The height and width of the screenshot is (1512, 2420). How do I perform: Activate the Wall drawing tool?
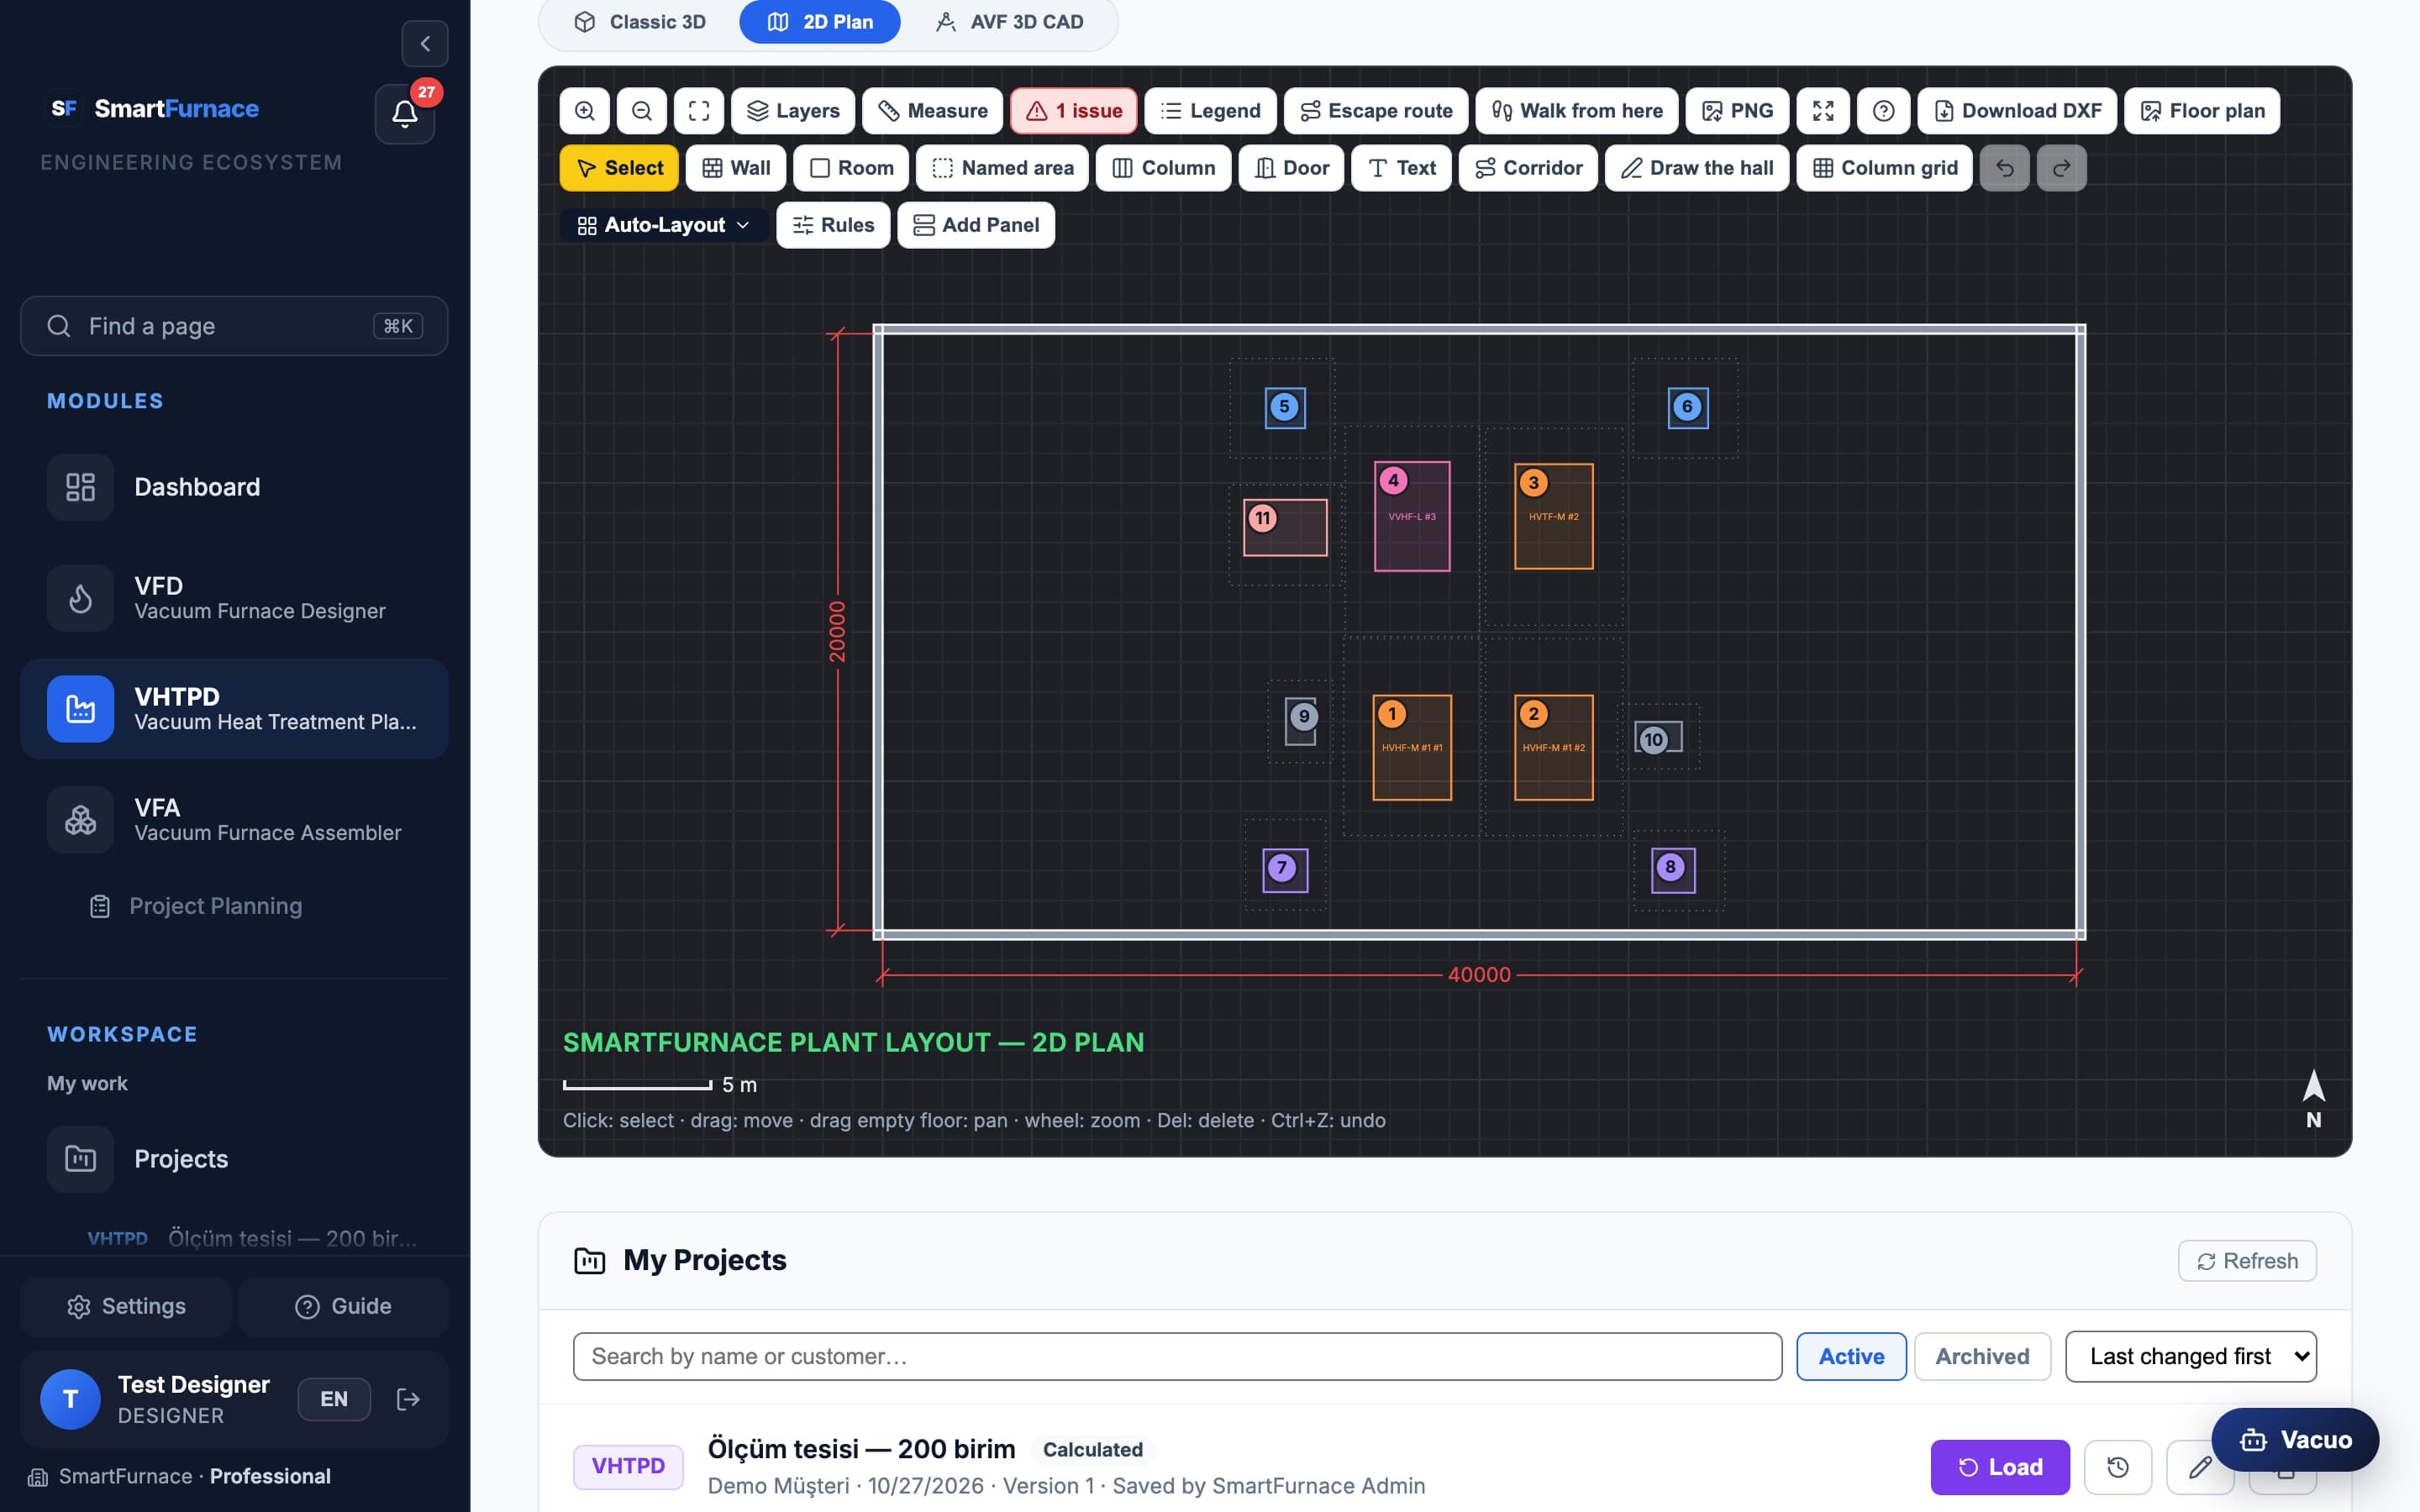pos(736,168)
